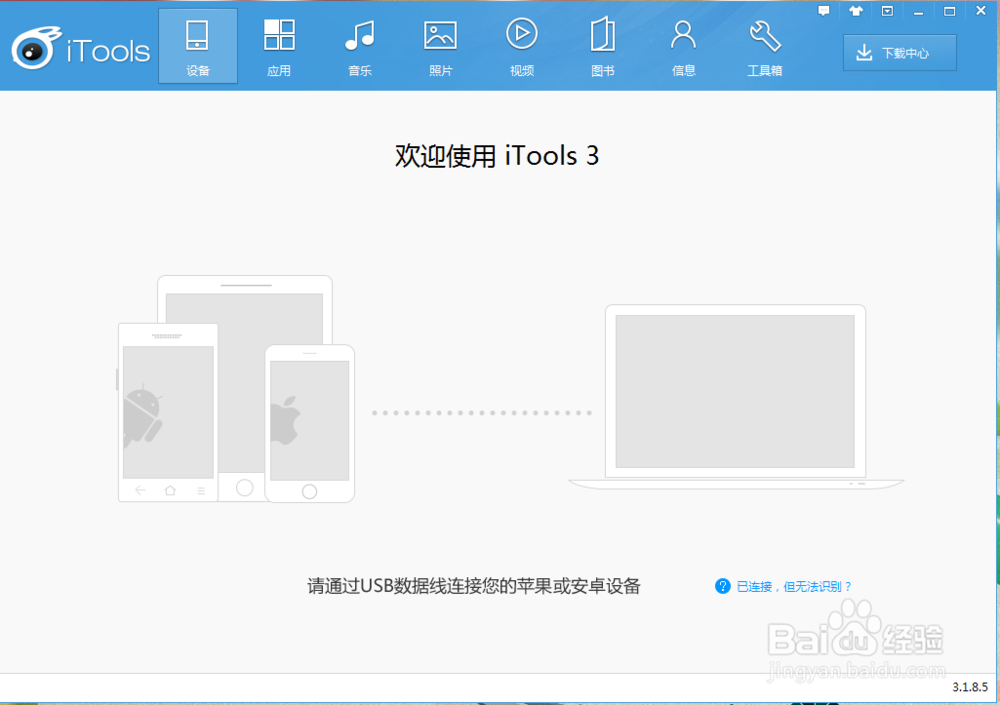The height and width of the screenshot is (705, 1000).
Task: Click the Android phone illustration
Action: (168, 412)
